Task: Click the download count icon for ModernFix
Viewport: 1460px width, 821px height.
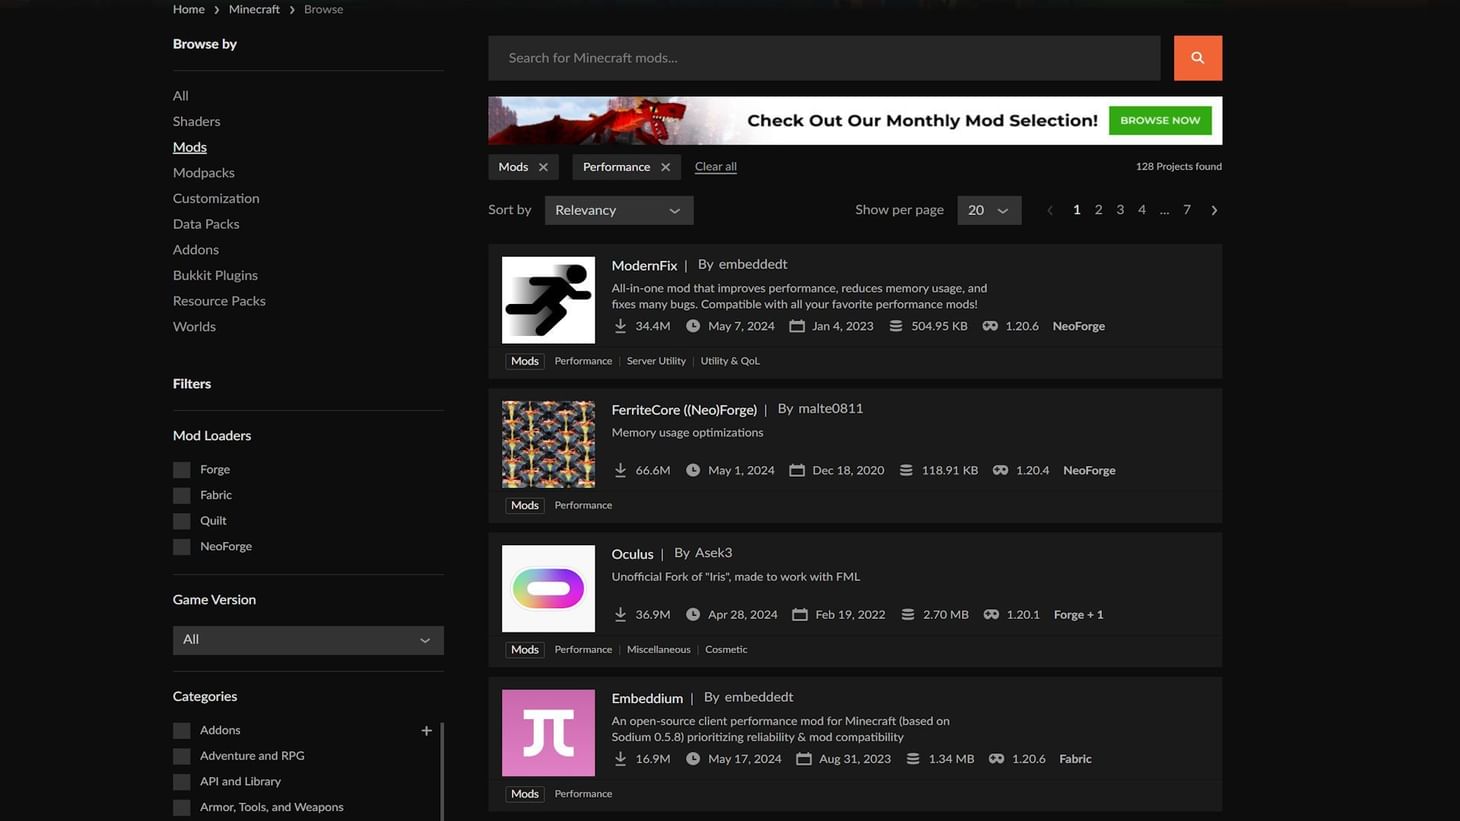Action: [x=620, y=325]
